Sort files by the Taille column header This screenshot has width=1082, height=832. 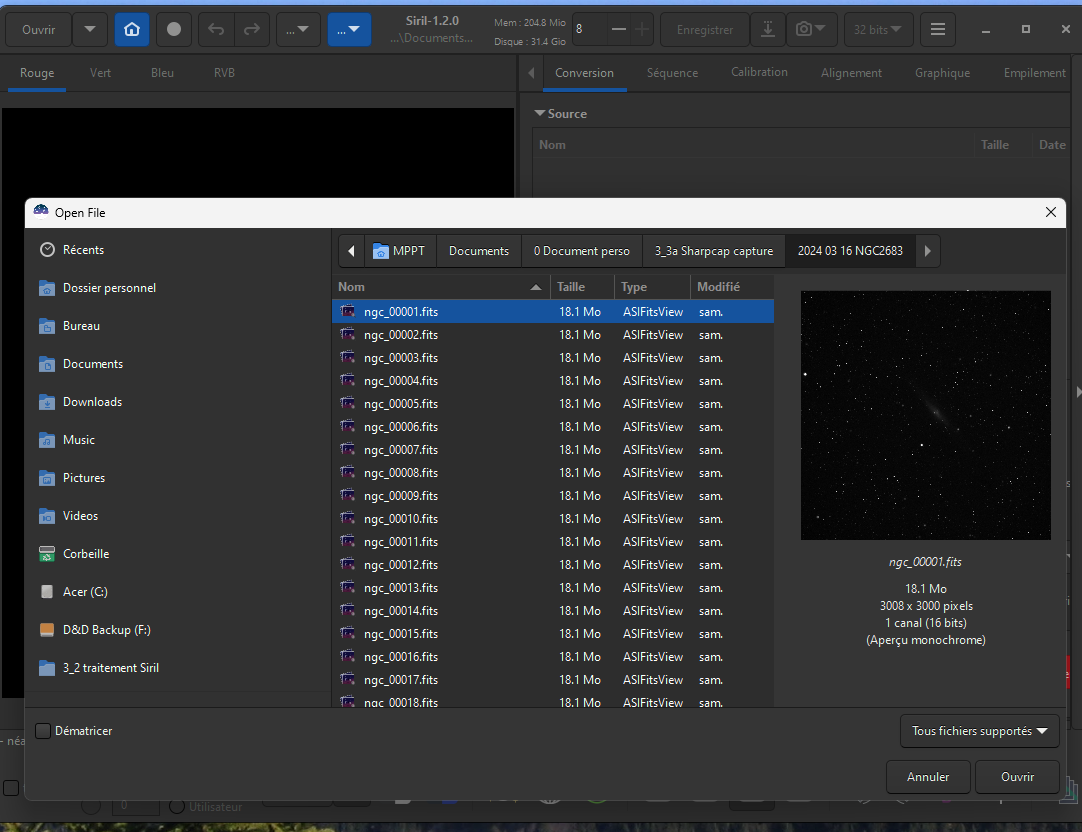[582, 287]
